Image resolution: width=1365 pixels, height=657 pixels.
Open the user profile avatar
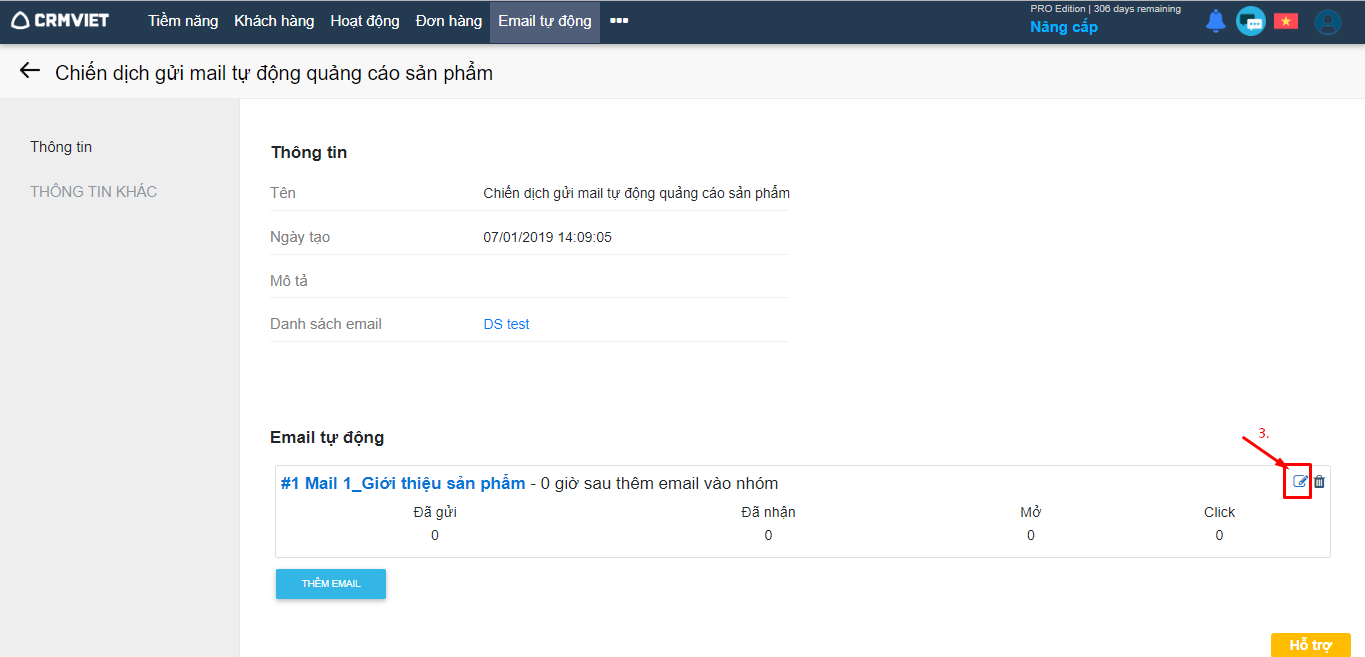pos(1327,22)
